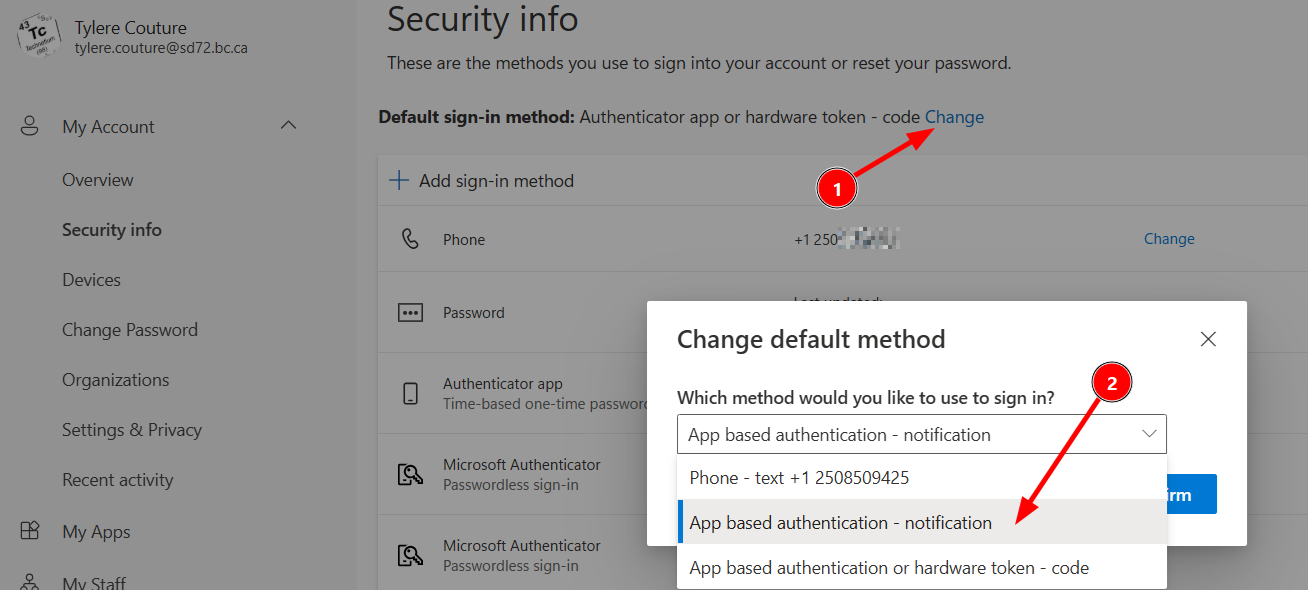The height and width of the screenshot is (590, 1308).
Task: Click the Tylere Couture profile avatar
Action: pos(39,36)
